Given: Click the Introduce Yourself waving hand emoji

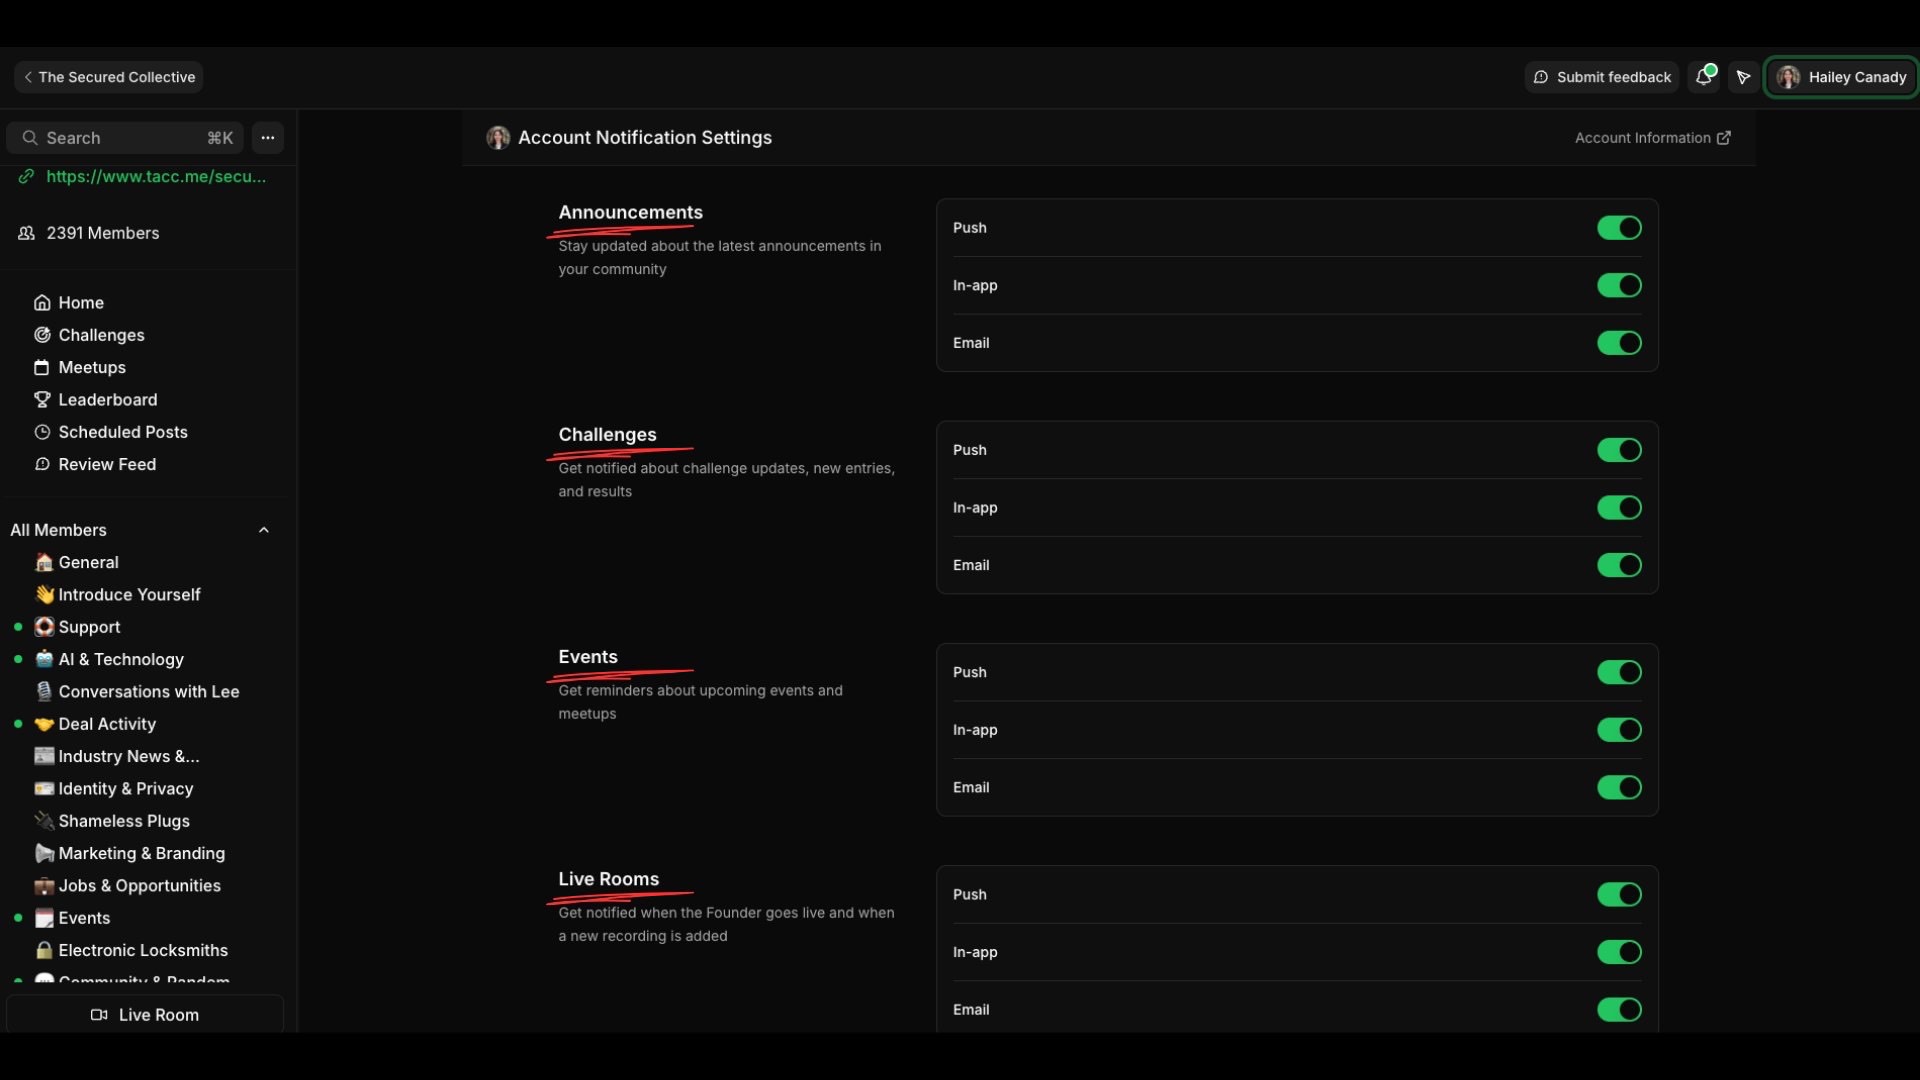Looking at the screenshot, I should [x=44, y=595].
